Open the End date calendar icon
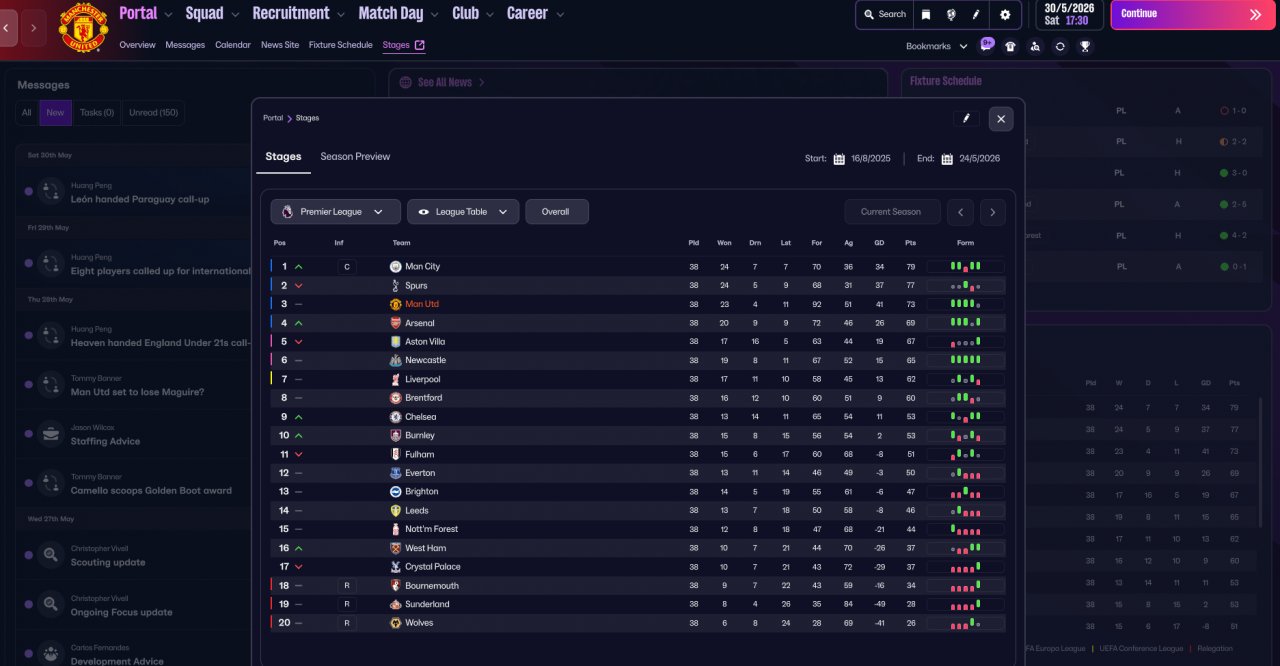This screenshot has width=1280, height=666. click(x=947, y=158)
